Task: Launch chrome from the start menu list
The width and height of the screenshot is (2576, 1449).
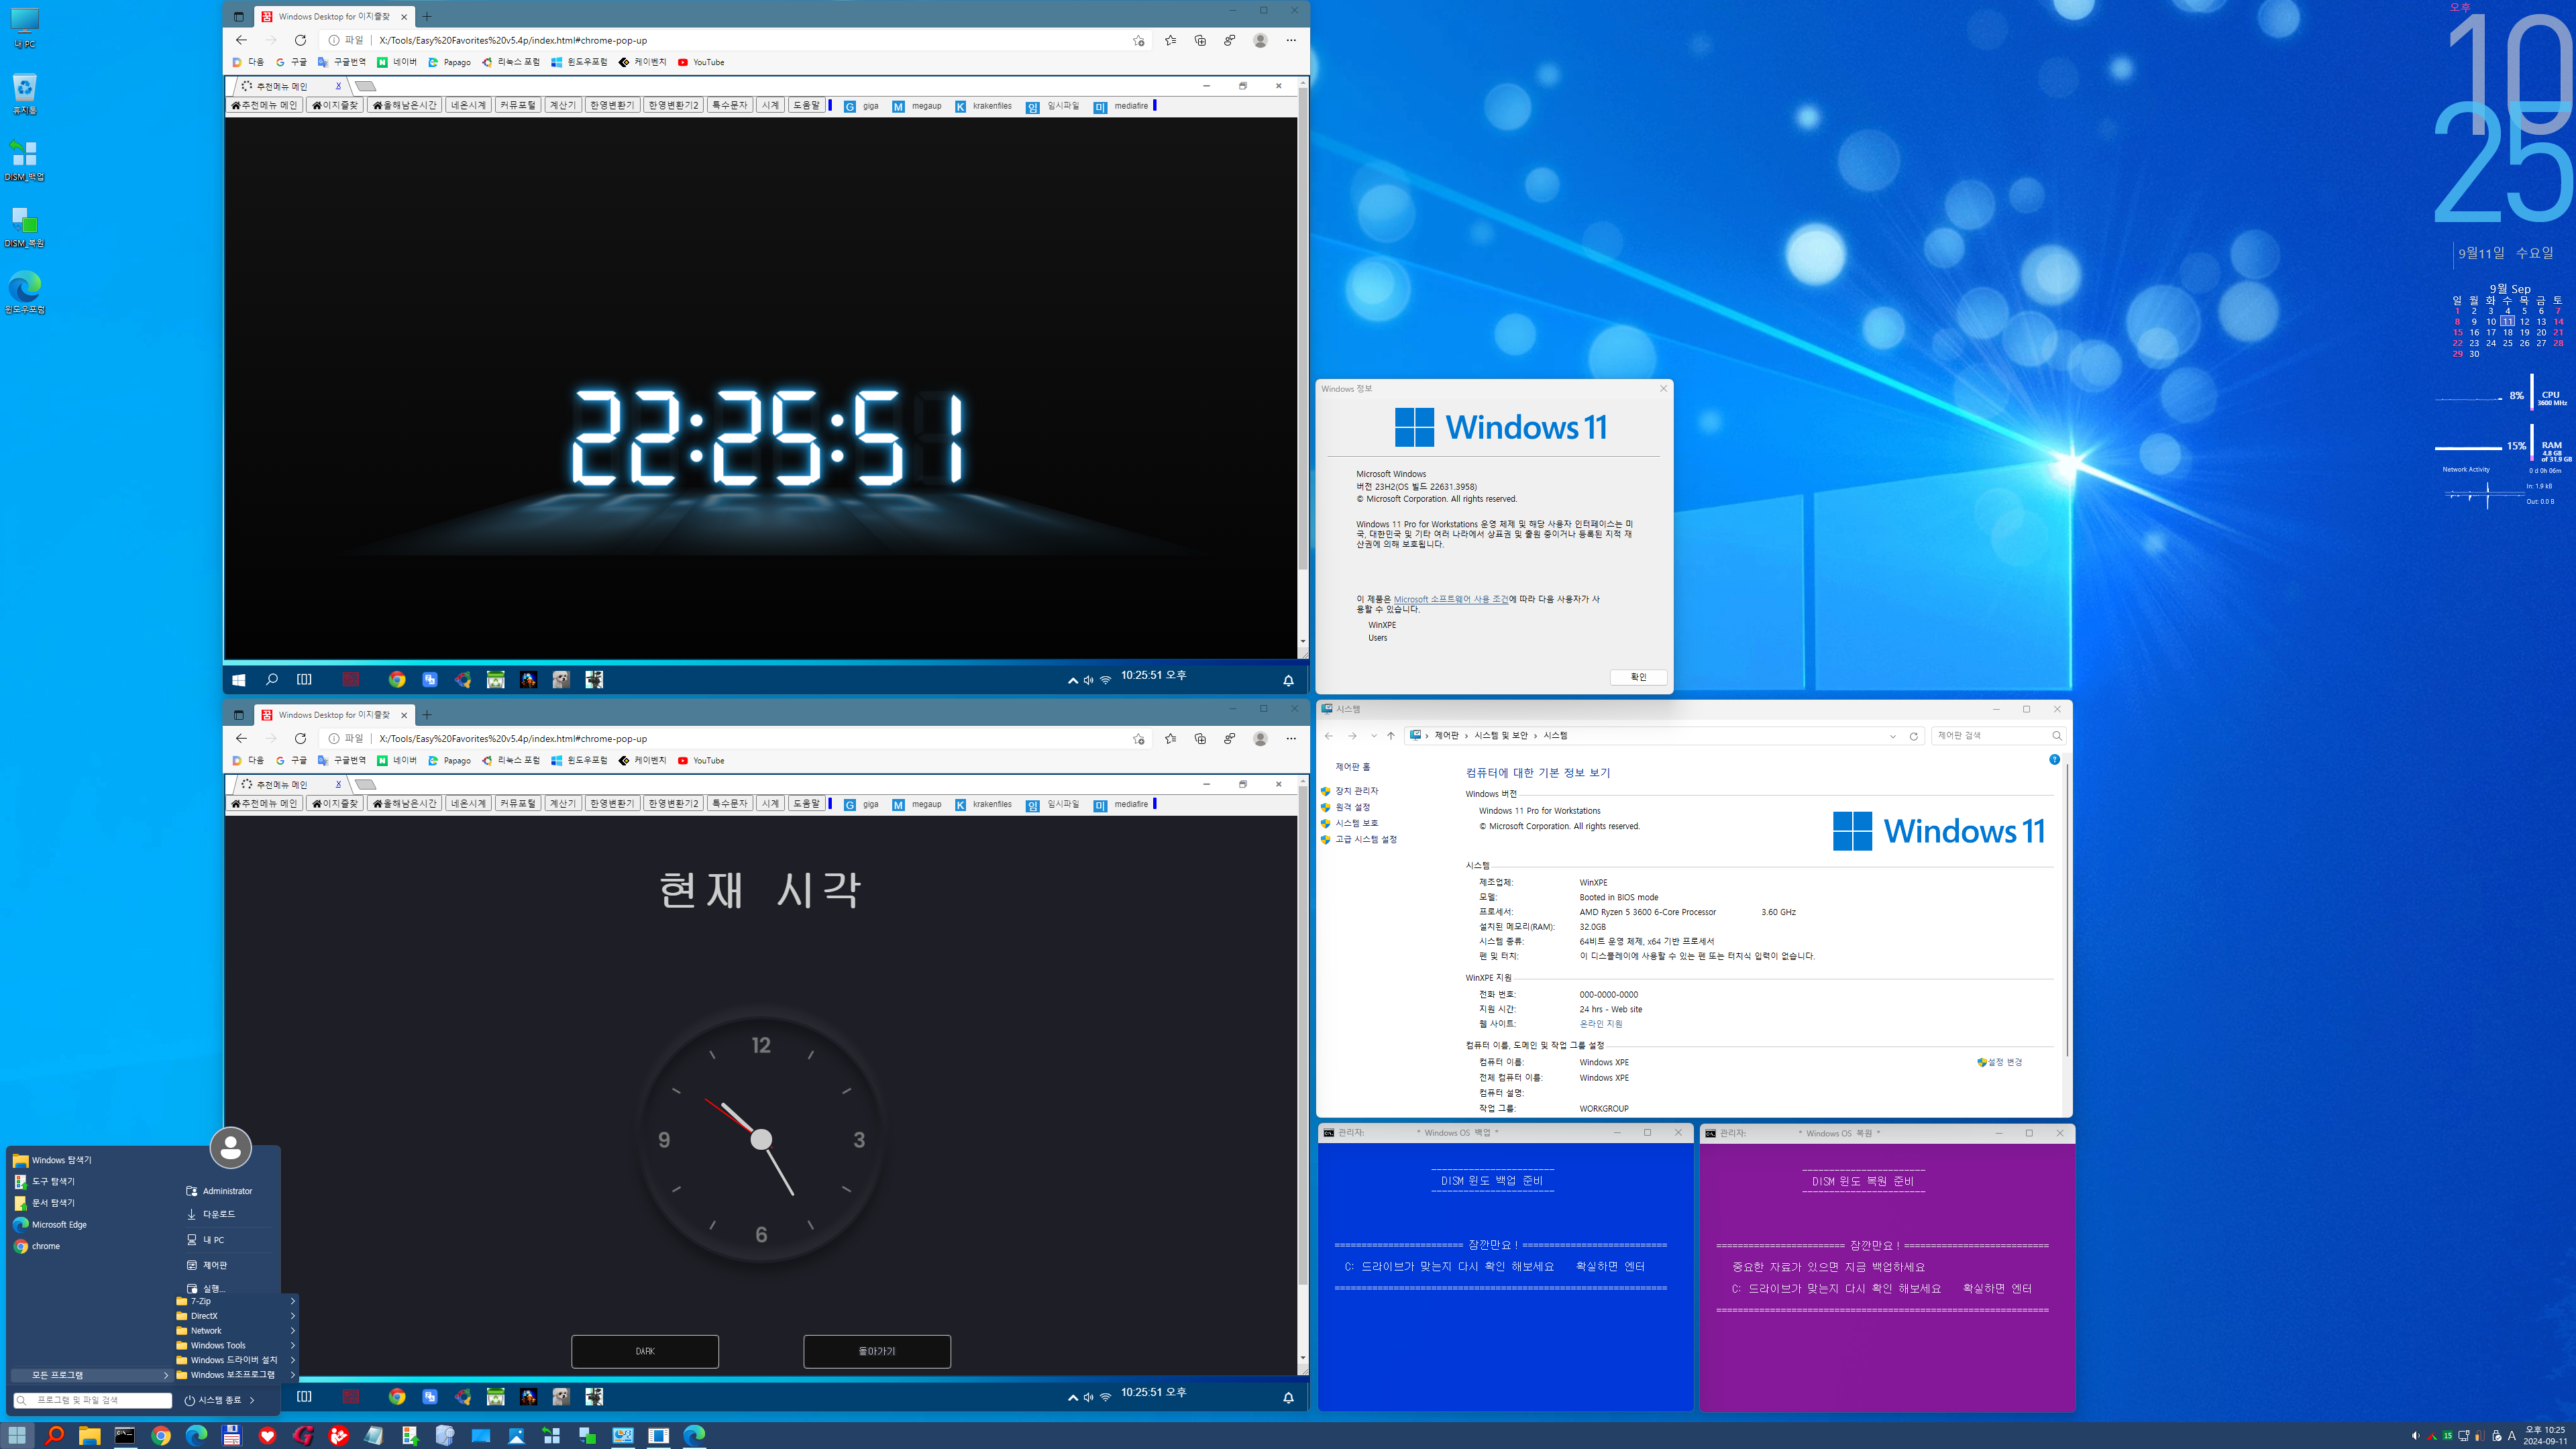Action: 36,1246
